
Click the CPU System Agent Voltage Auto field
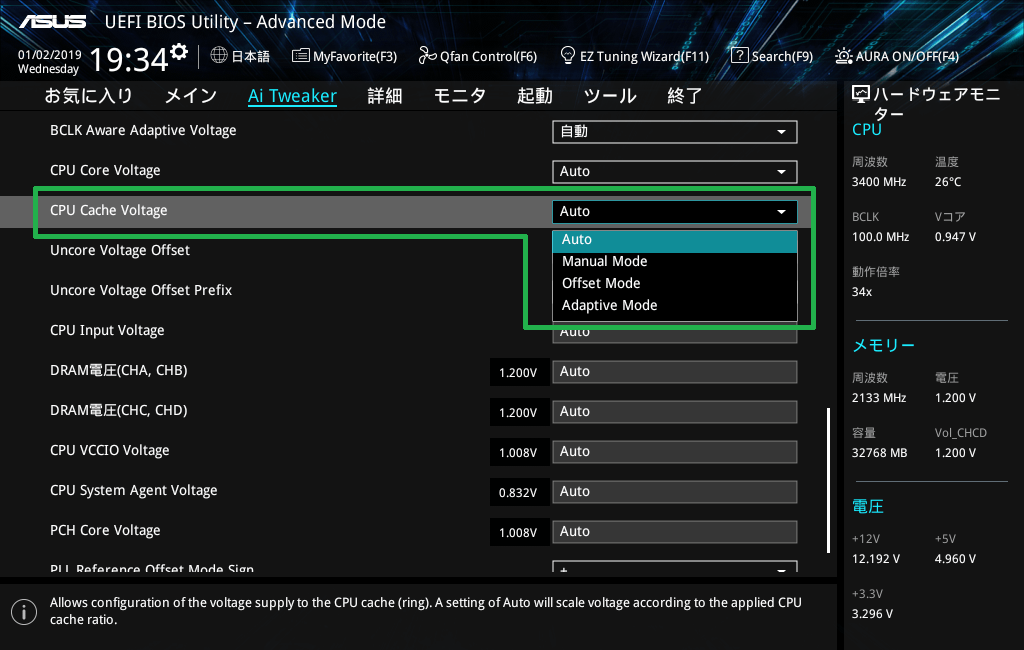tap(675, 491)
